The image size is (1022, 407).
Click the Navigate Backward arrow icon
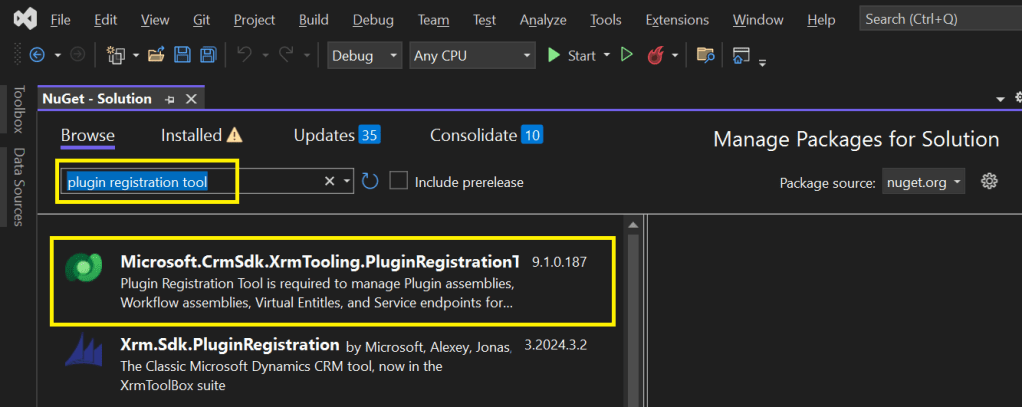pyautogui.click(x=38, y=55)
